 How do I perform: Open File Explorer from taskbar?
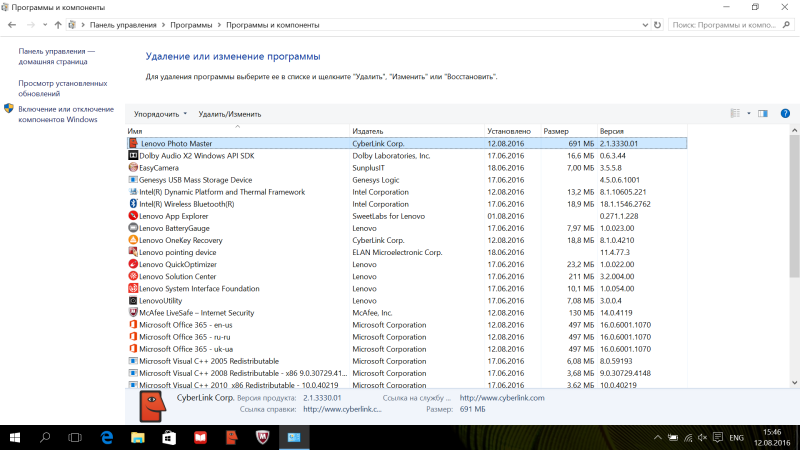[x=138, y=437]
